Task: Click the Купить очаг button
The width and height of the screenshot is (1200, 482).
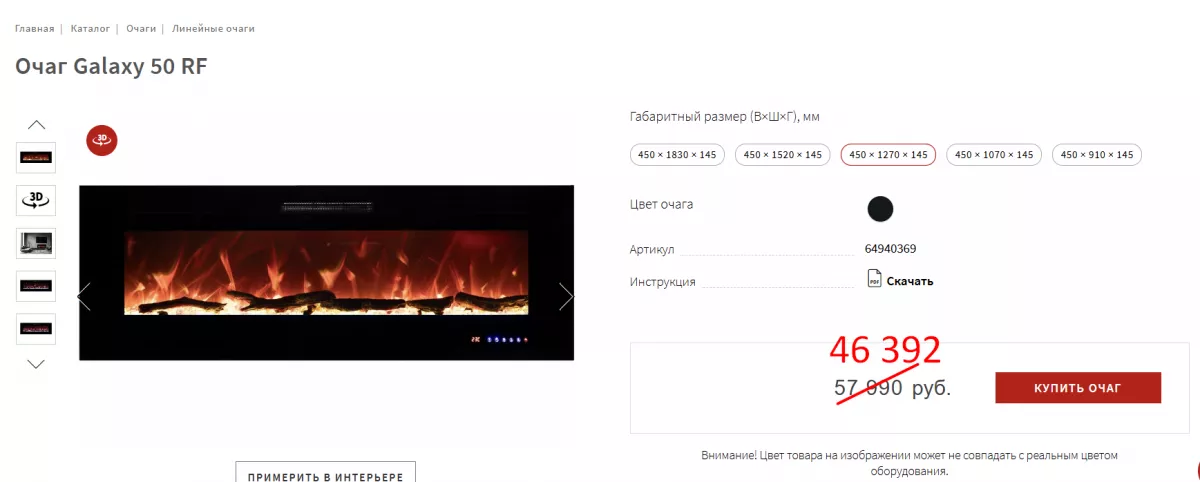Action: (1078, 388)
